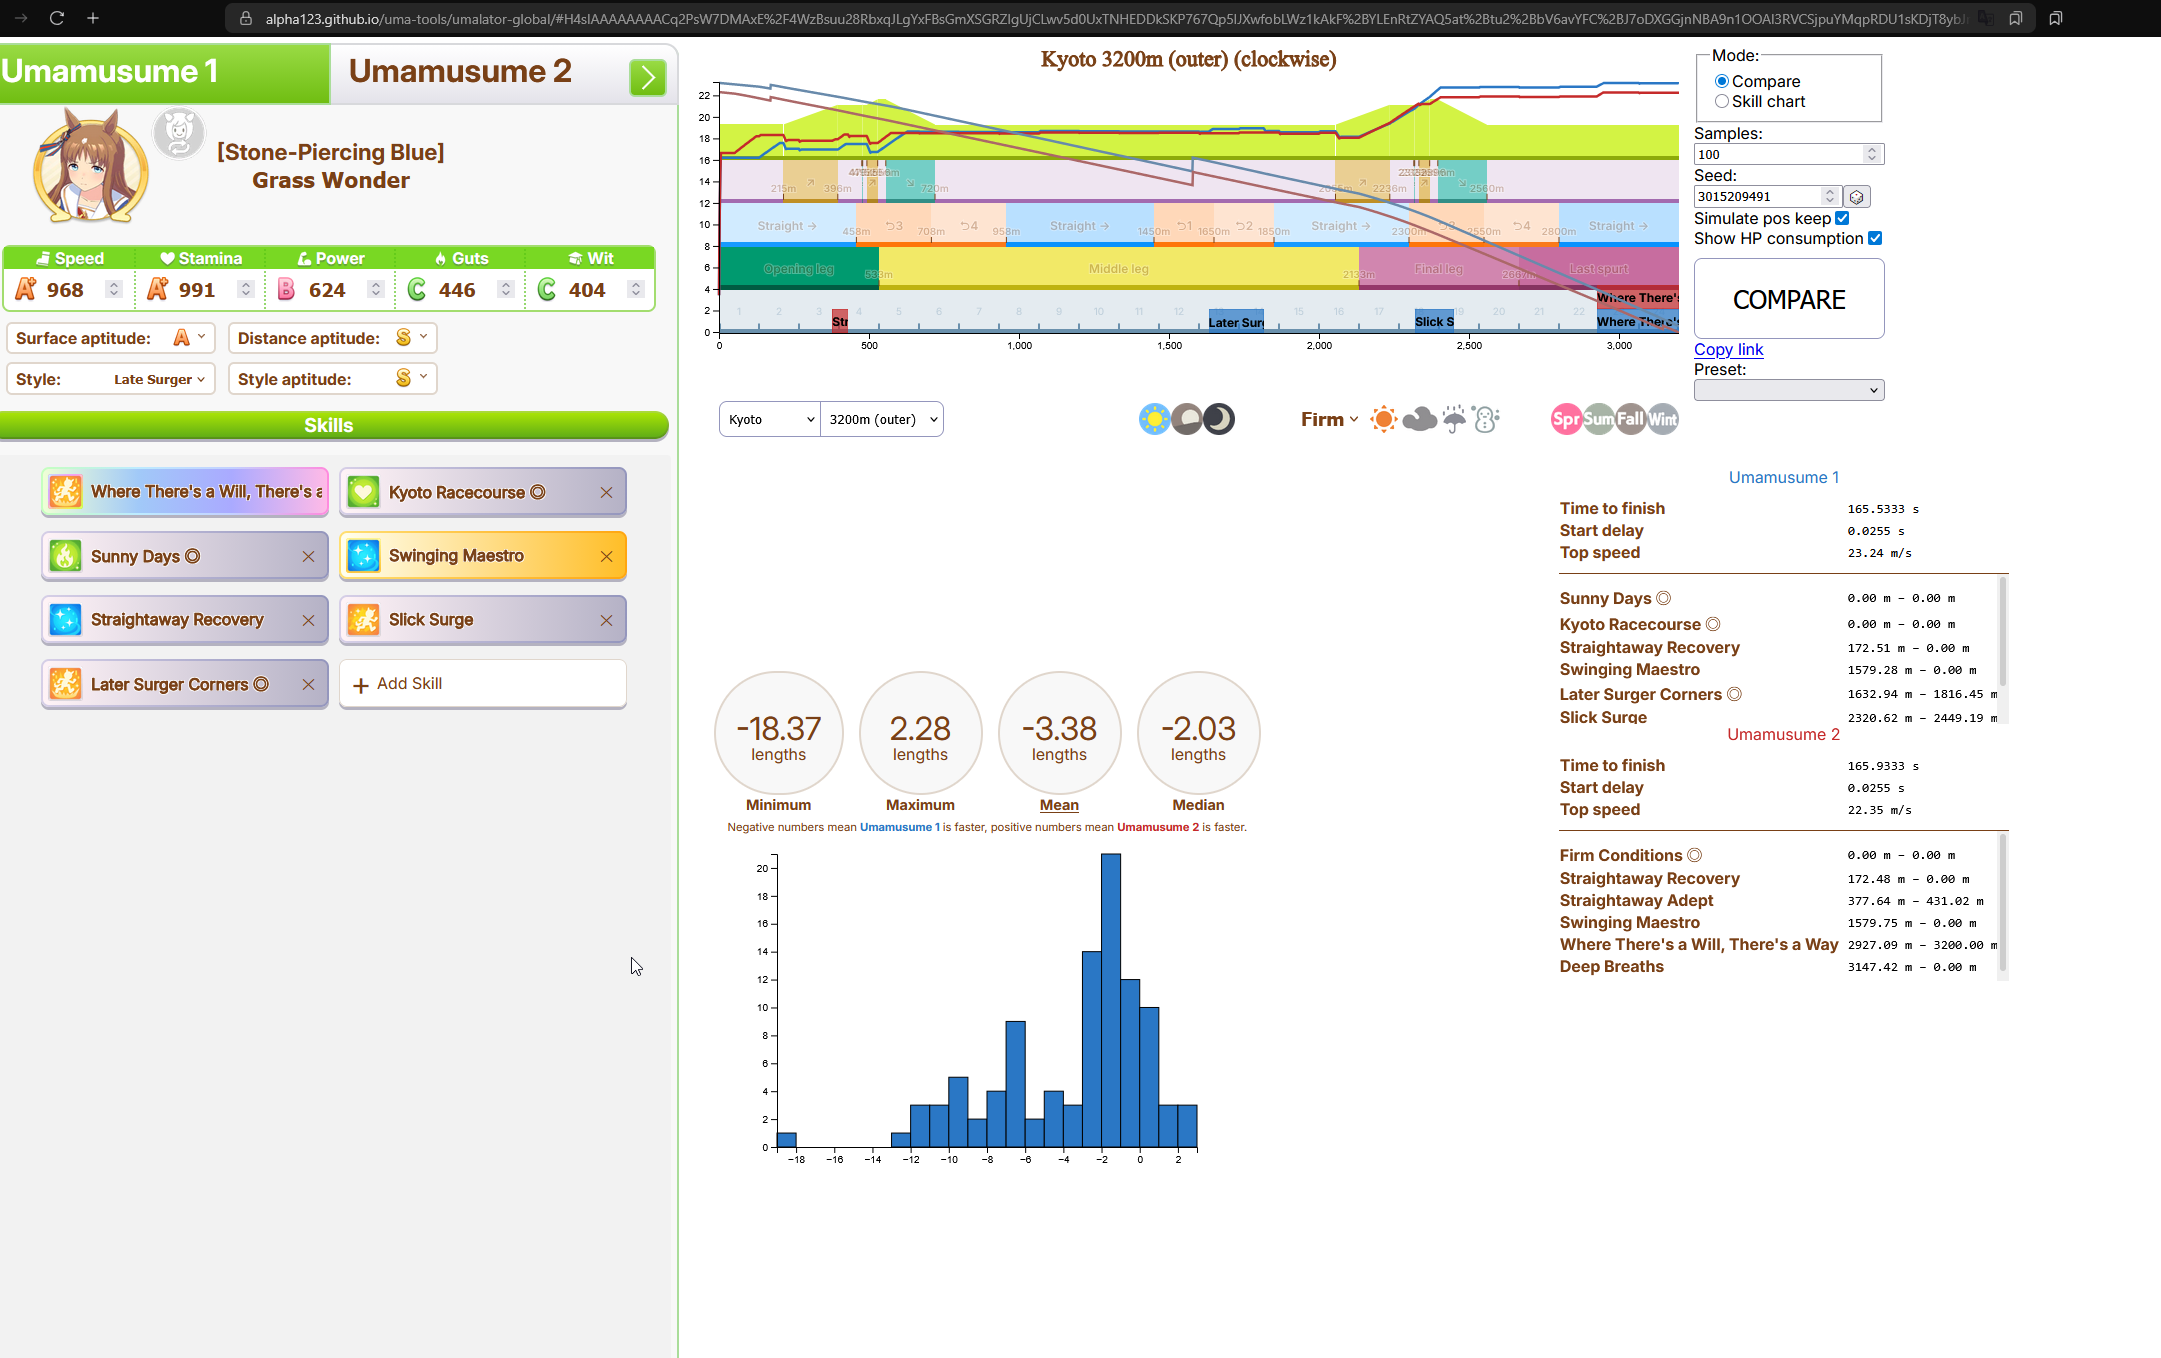Select the night time-of-day moon icon
This screenshot has height=1358, width=2161.
(x=1218, y=419)
